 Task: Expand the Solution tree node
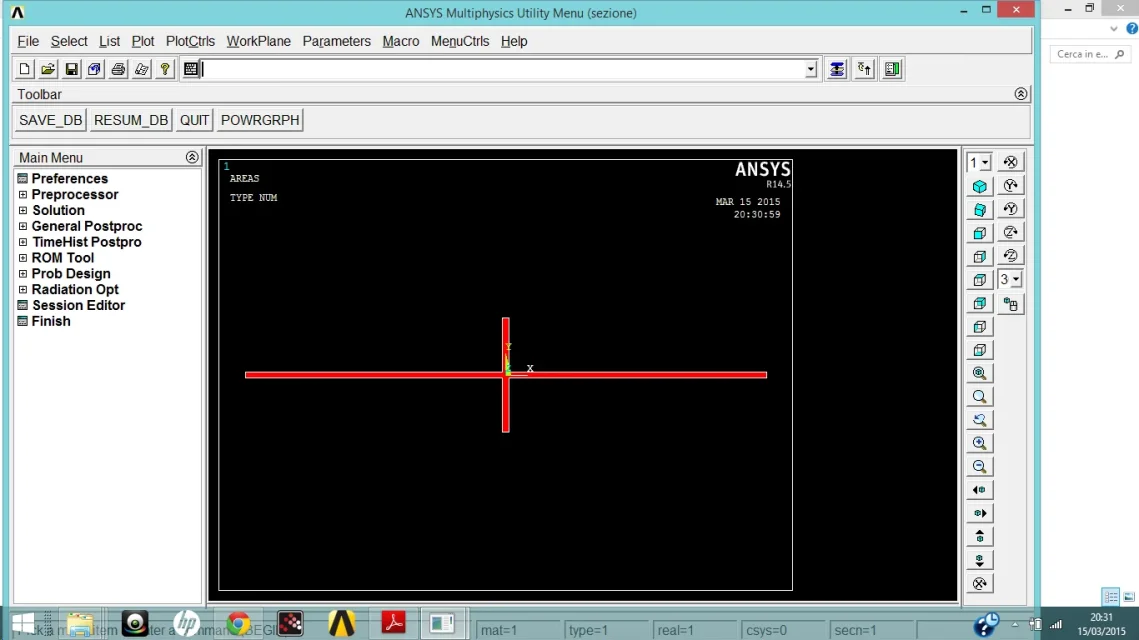[23, 211]
